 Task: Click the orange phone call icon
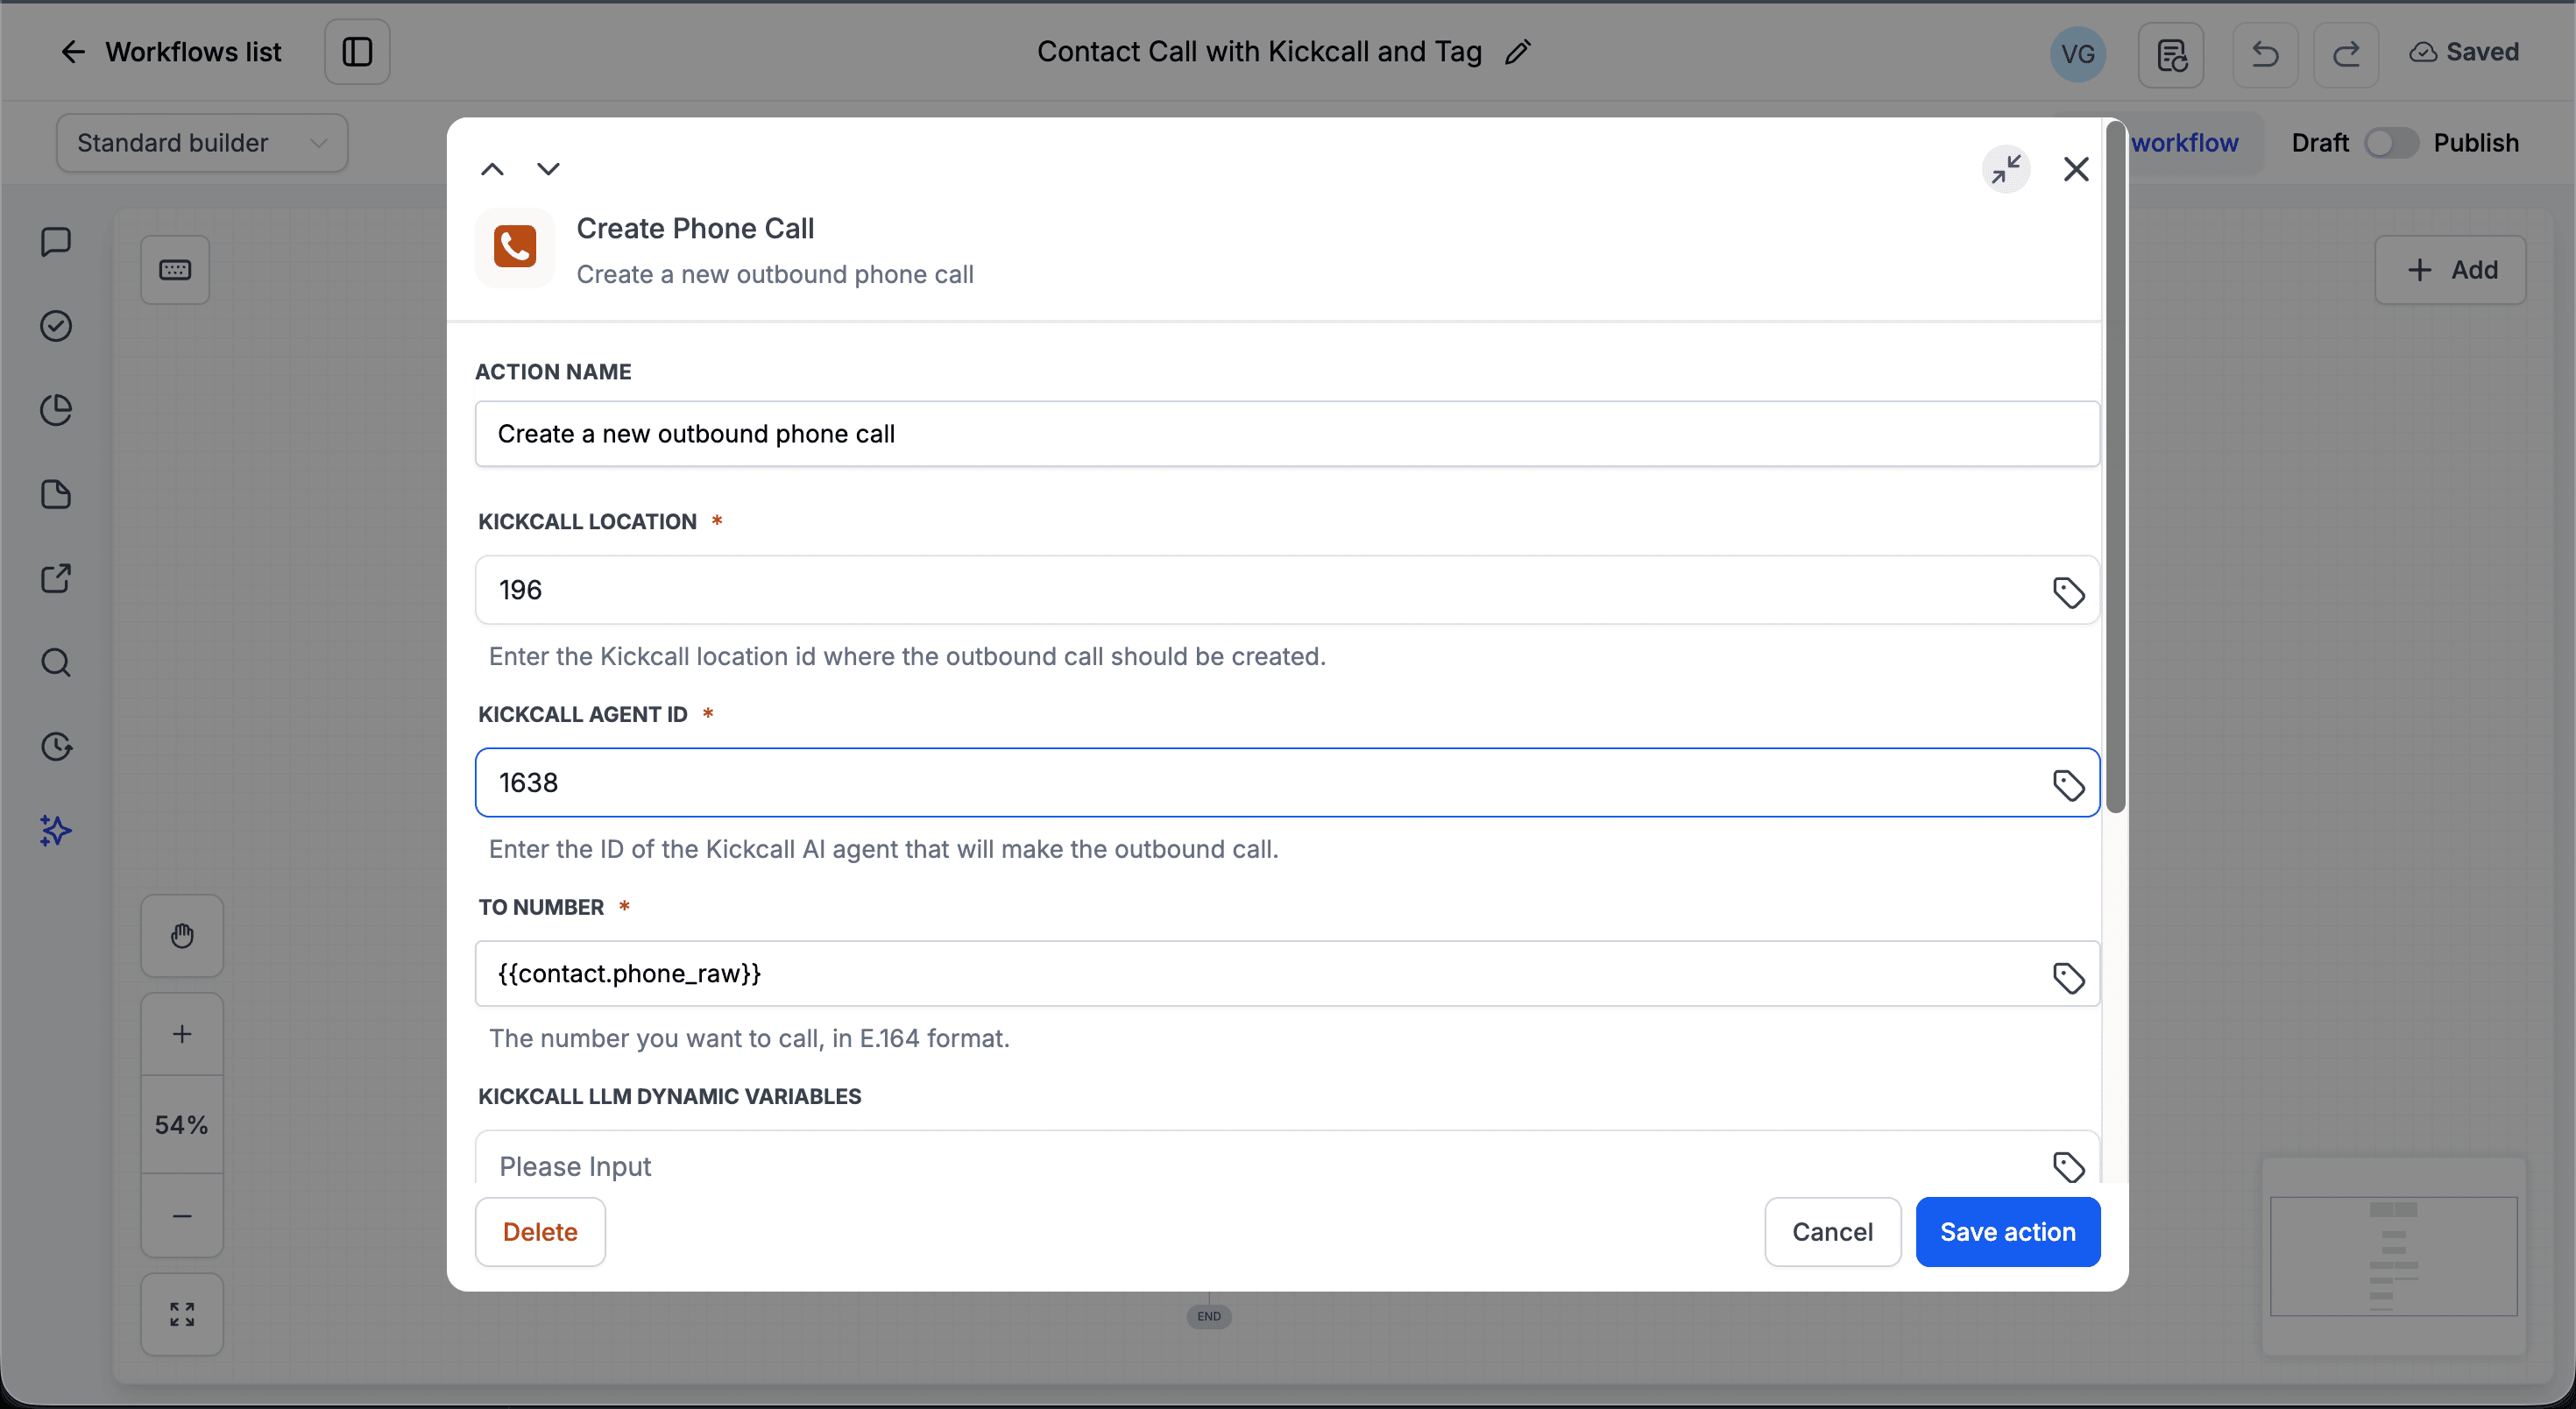[515, 247]
